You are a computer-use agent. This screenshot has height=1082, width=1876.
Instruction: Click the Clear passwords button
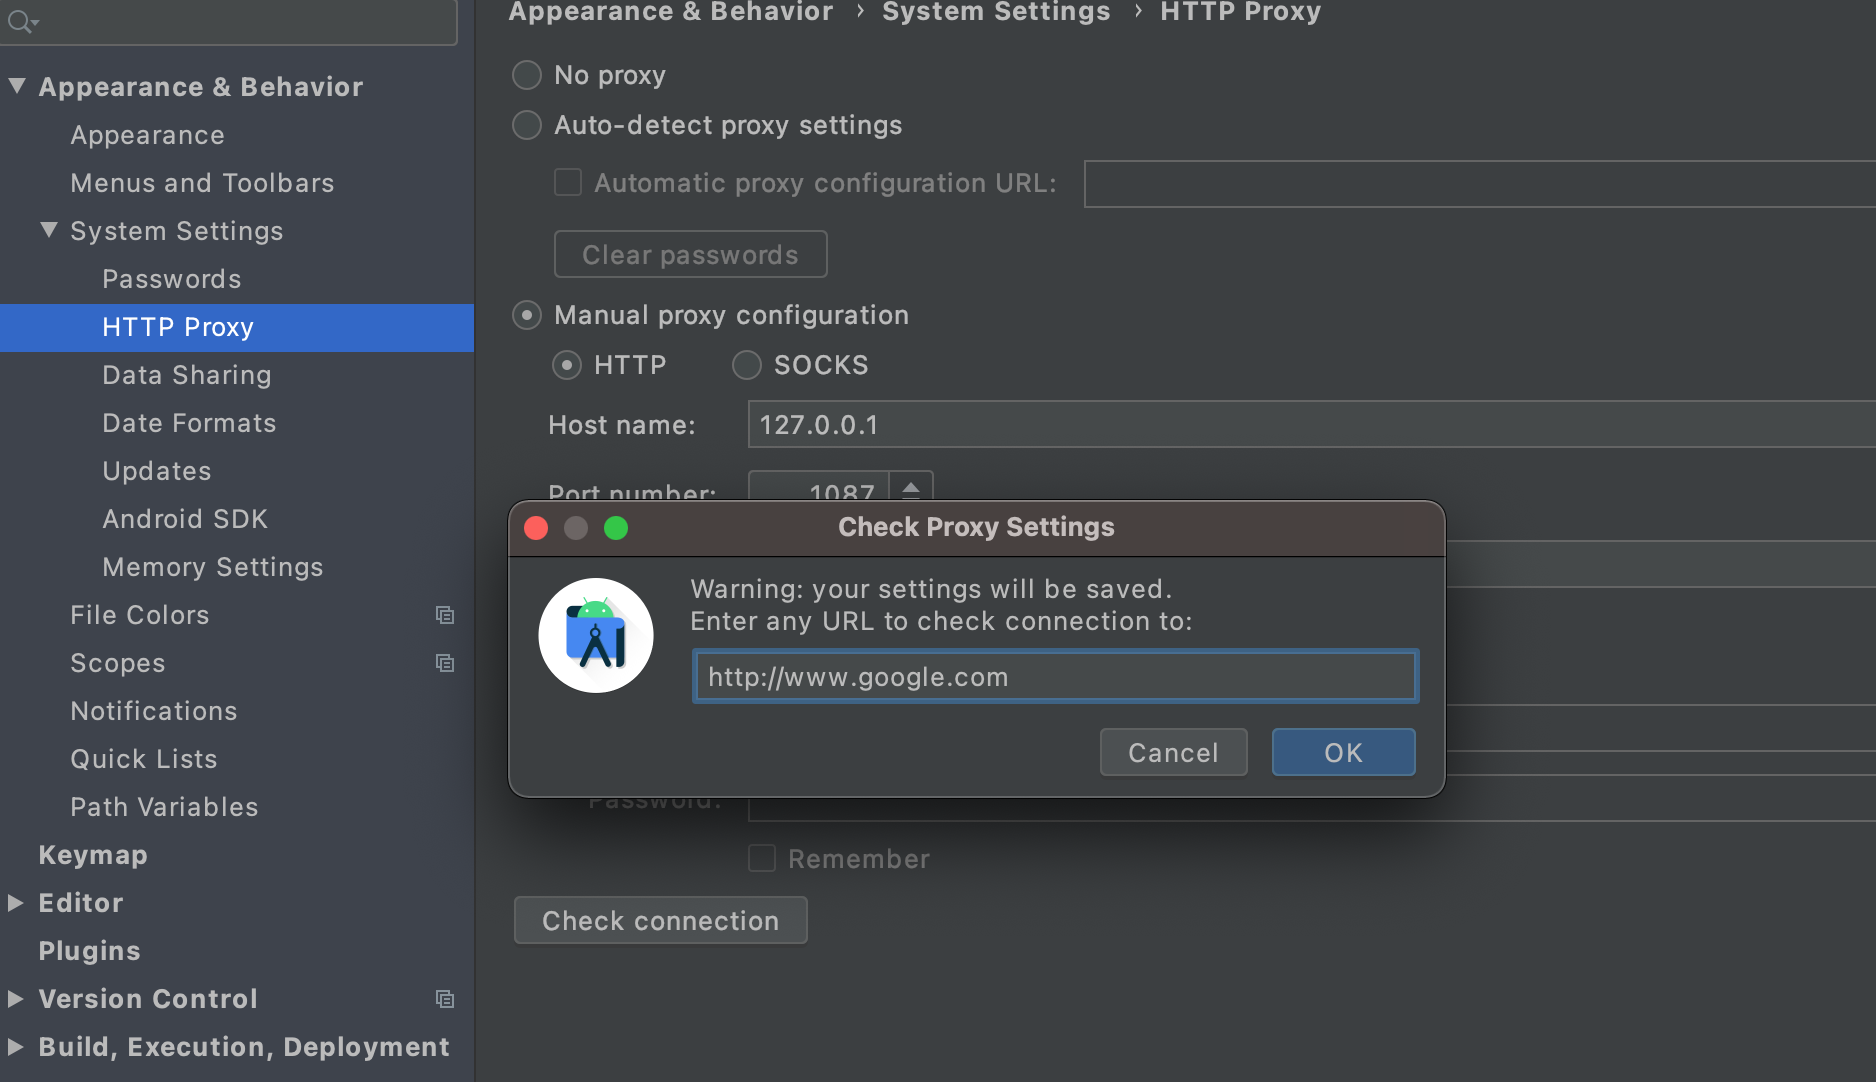pos(690,254)
